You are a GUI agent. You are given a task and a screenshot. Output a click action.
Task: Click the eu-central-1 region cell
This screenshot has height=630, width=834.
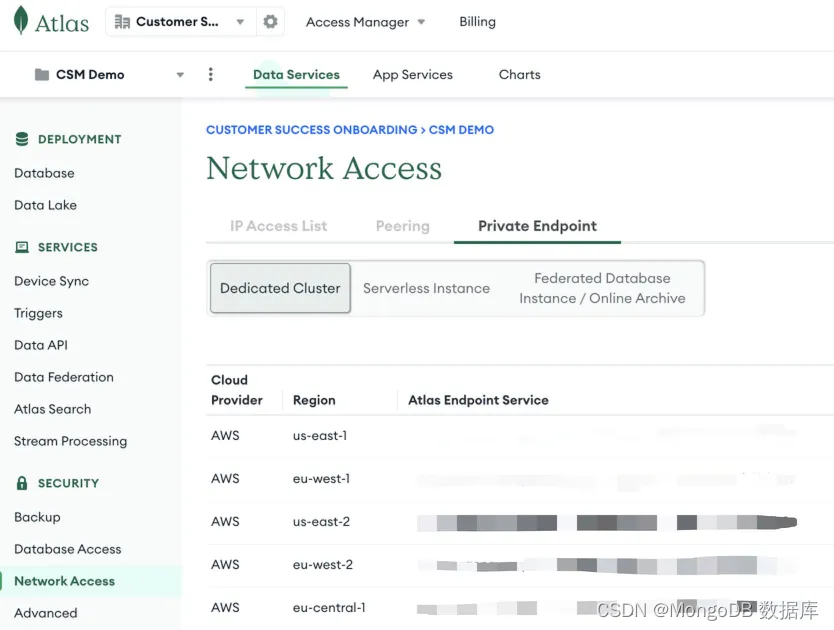[x=329, y=608]
